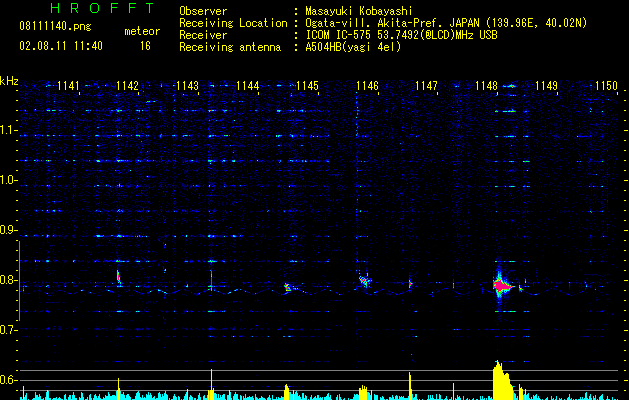Click the small echo below the 1147 marker

point(410,283)
